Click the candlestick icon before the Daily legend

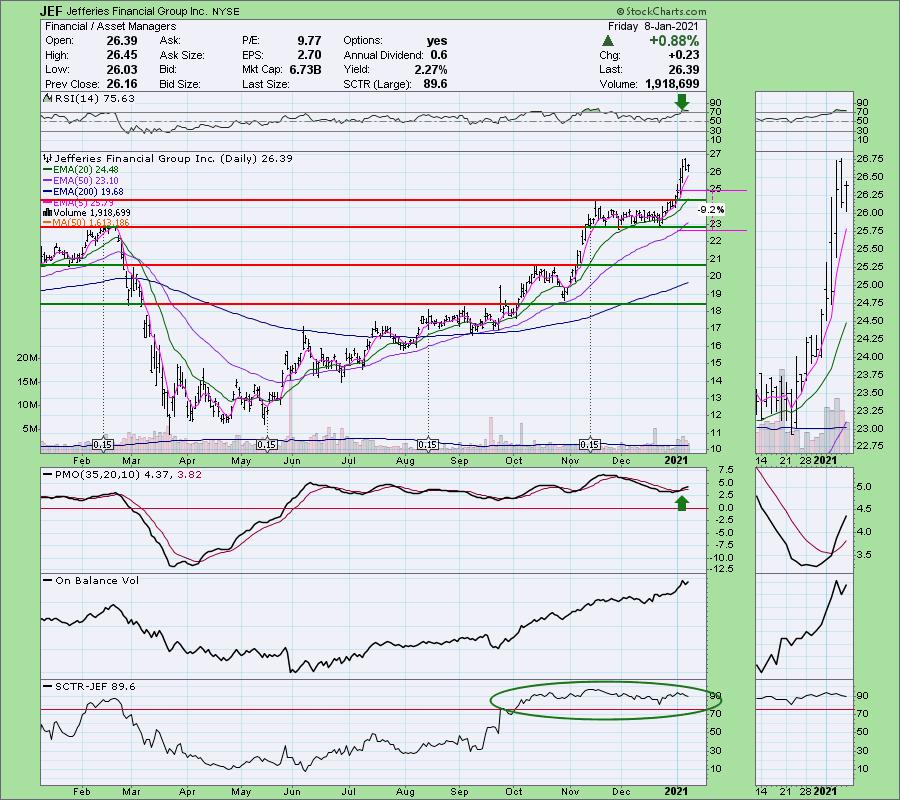point(48,158)
